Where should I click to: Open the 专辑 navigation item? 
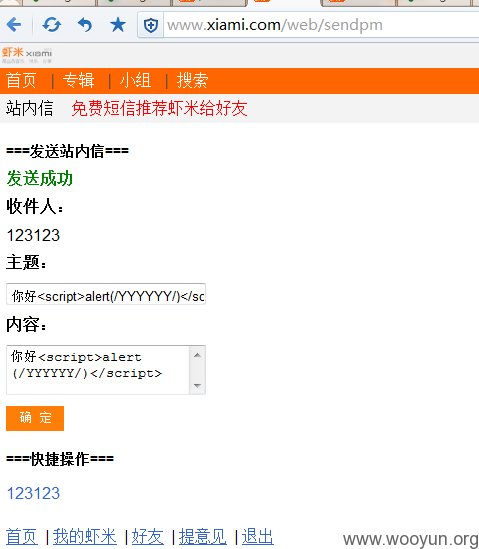tap(78, 81)
